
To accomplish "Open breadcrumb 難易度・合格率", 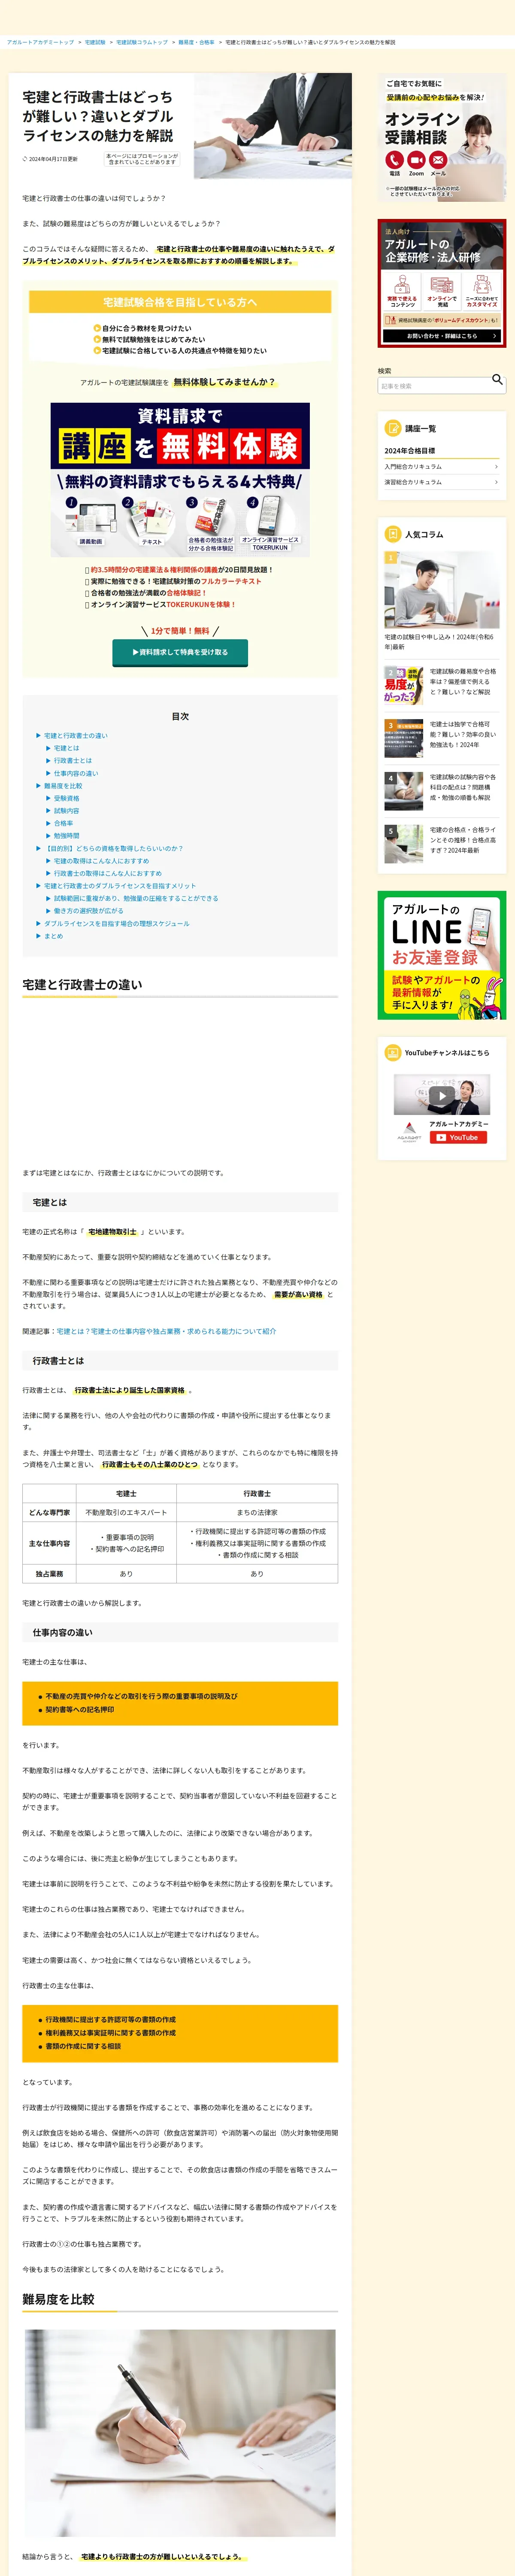I will pos(196,42).
